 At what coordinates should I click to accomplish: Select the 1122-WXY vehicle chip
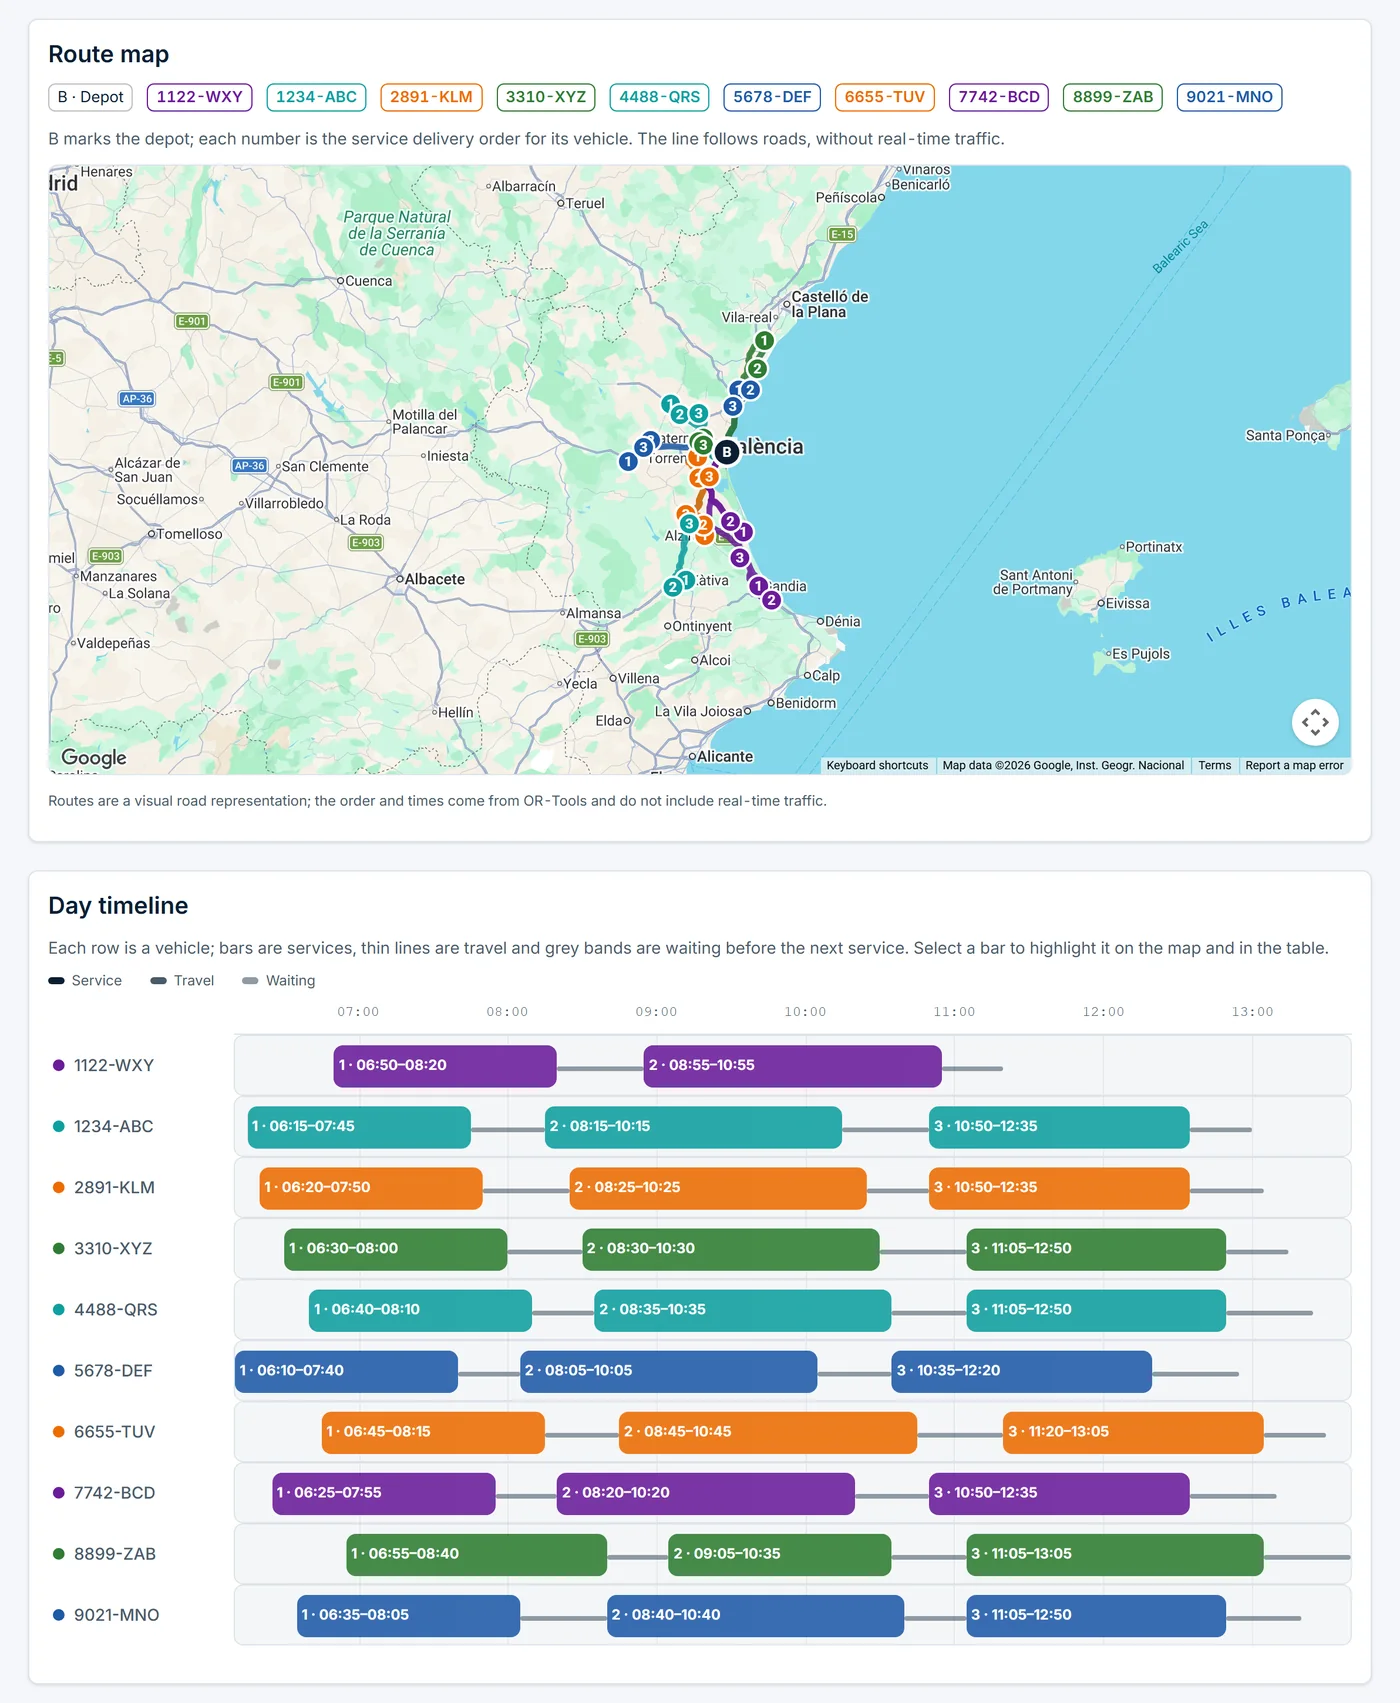[x=200, y=97]
